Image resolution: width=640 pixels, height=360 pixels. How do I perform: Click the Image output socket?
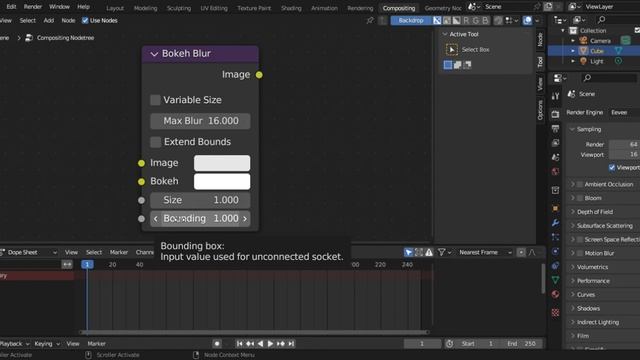259,75
